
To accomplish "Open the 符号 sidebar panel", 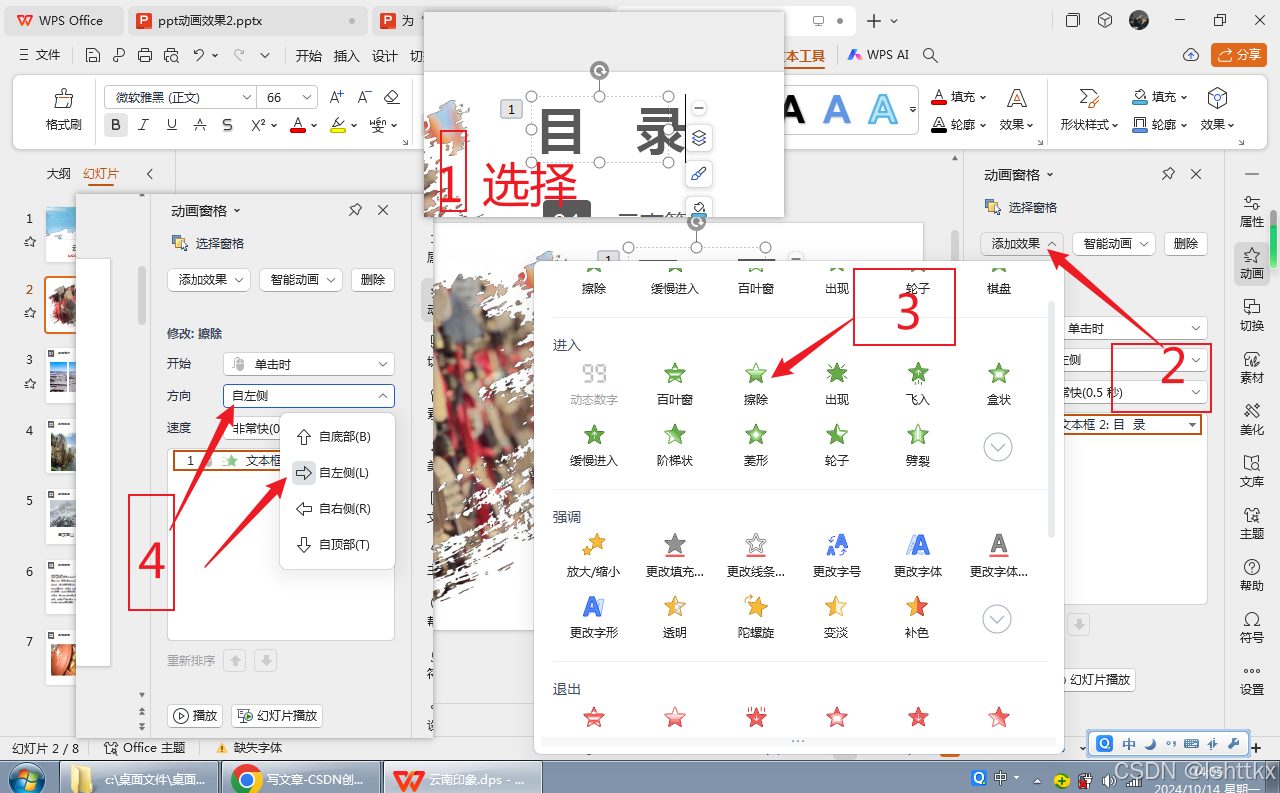I will [1252, 627].
